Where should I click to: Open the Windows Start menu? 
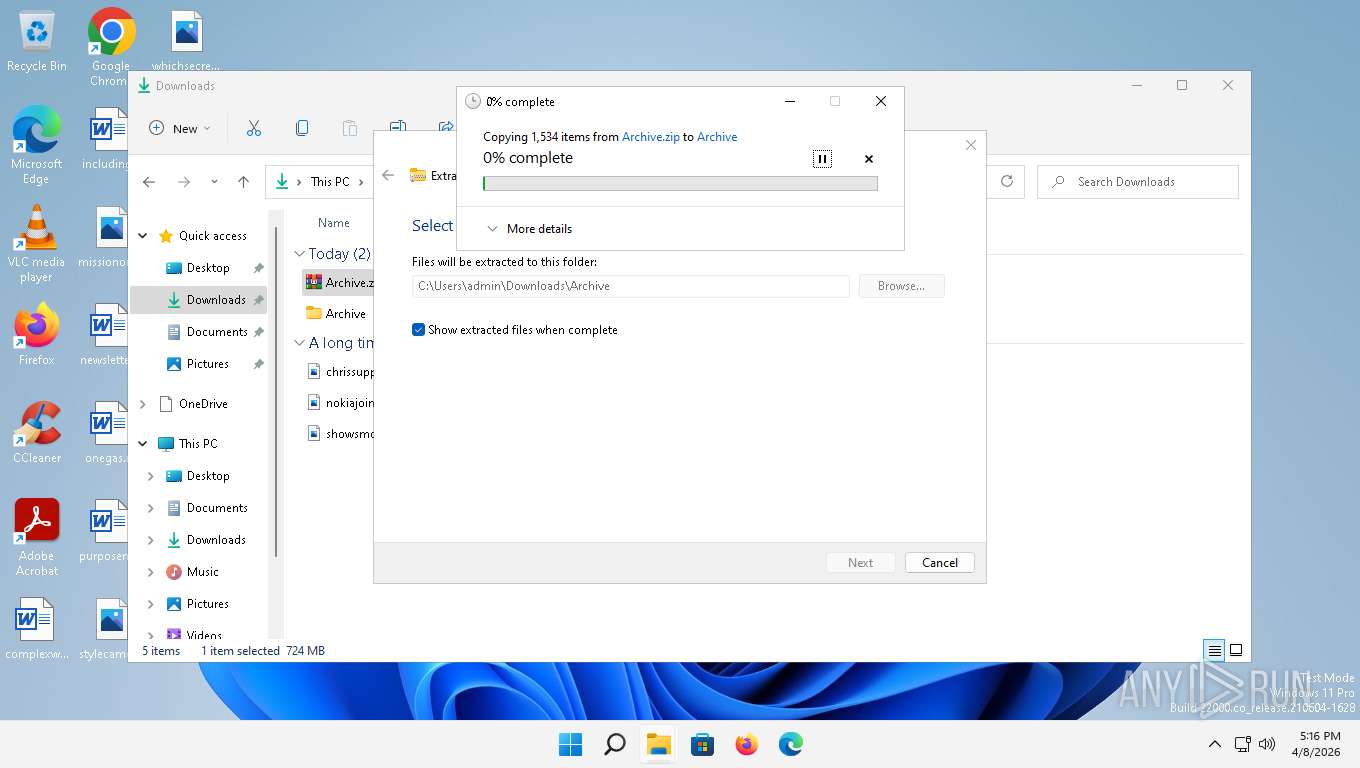pyautogui.click(x=570, y=744)
